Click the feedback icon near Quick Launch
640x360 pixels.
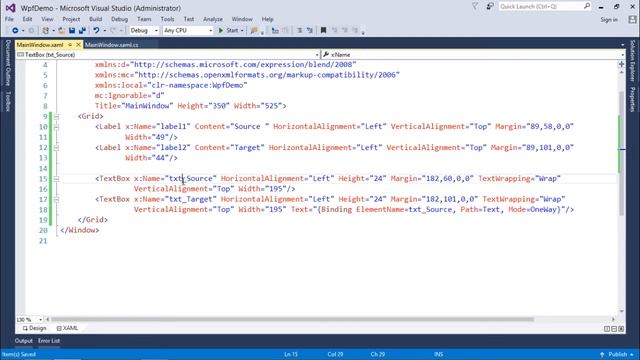point(490,7)
